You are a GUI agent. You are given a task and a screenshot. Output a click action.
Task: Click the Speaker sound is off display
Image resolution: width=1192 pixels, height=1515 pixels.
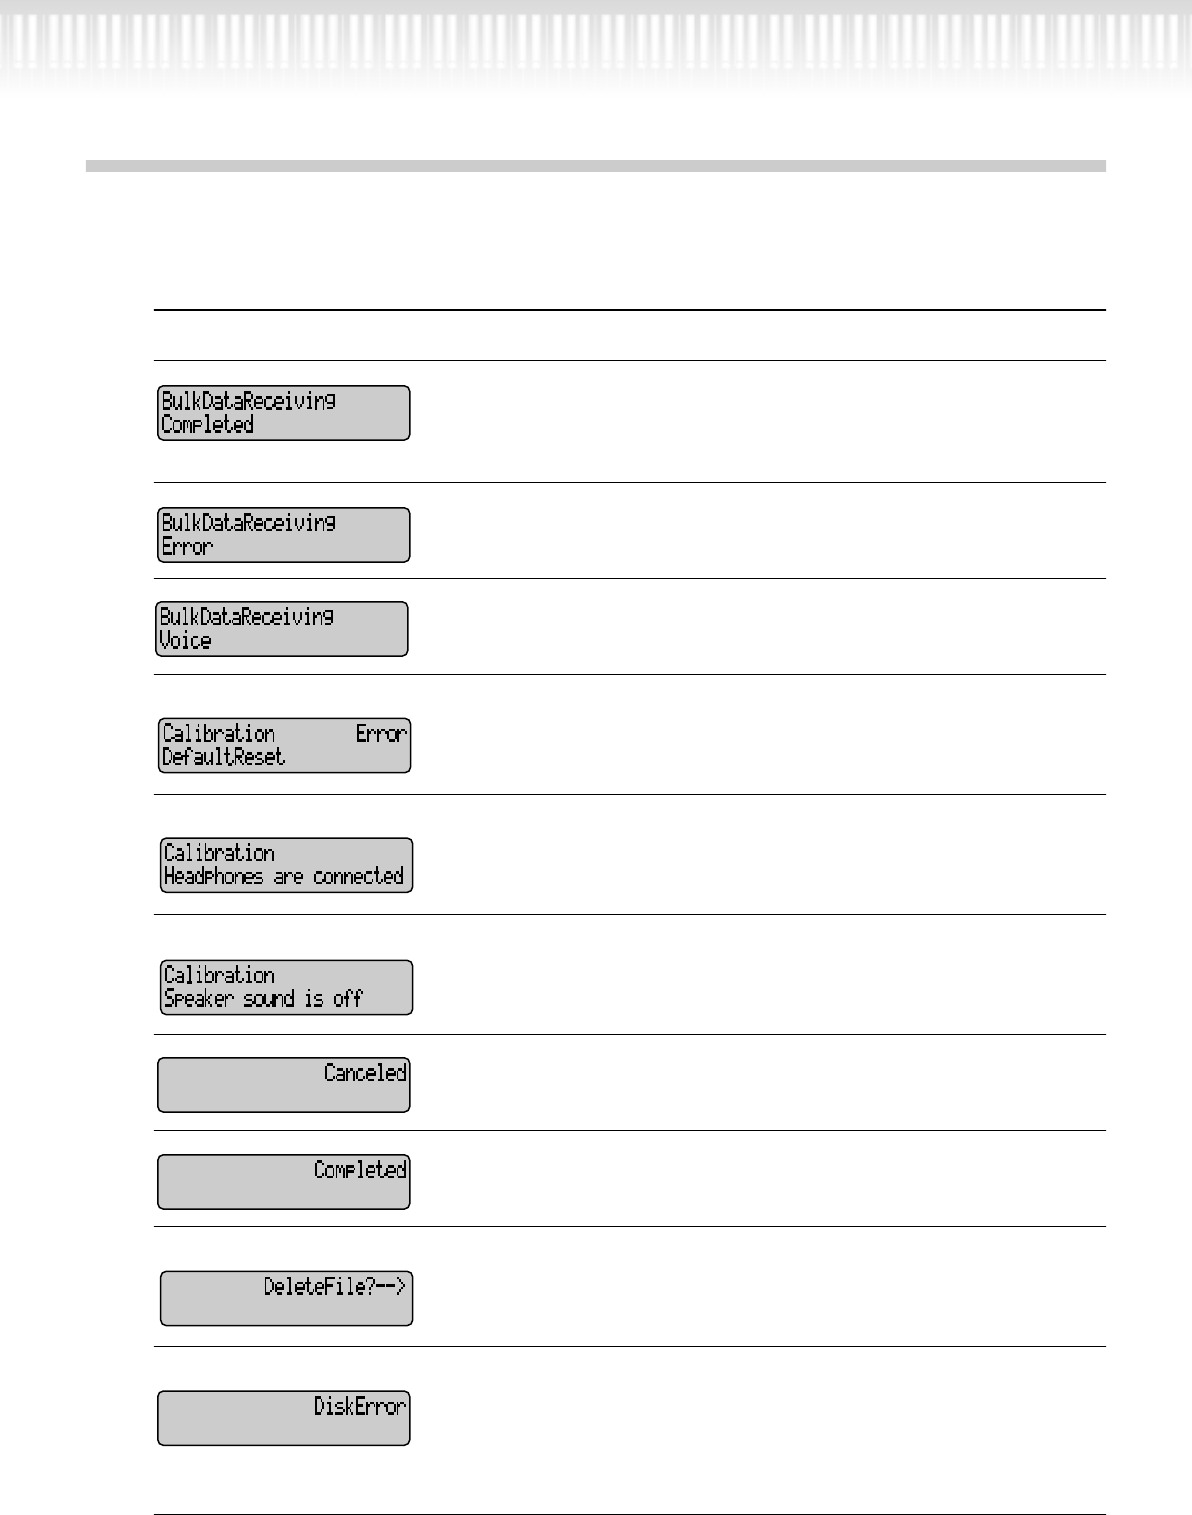[x=286, y=987]
